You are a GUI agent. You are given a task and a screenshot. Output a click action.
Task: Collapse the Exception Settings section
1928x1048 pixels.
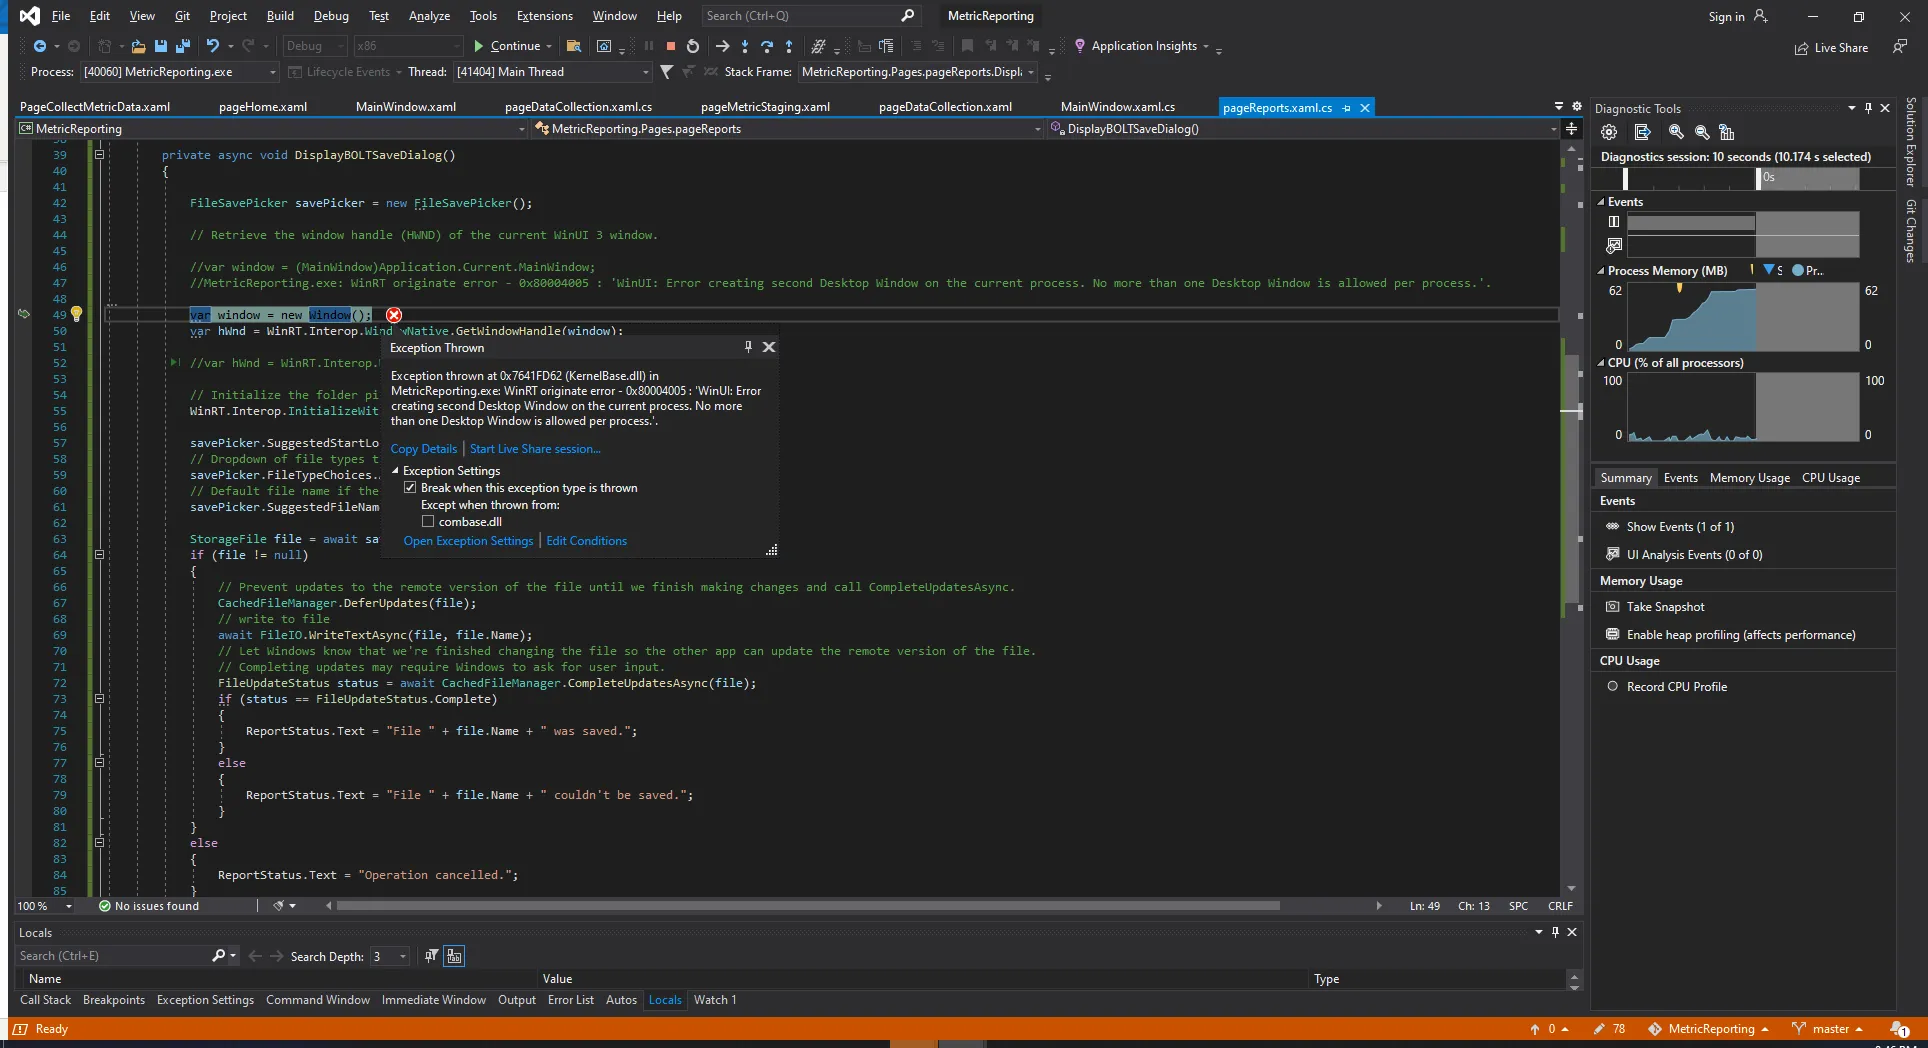(x=396, y=471)
